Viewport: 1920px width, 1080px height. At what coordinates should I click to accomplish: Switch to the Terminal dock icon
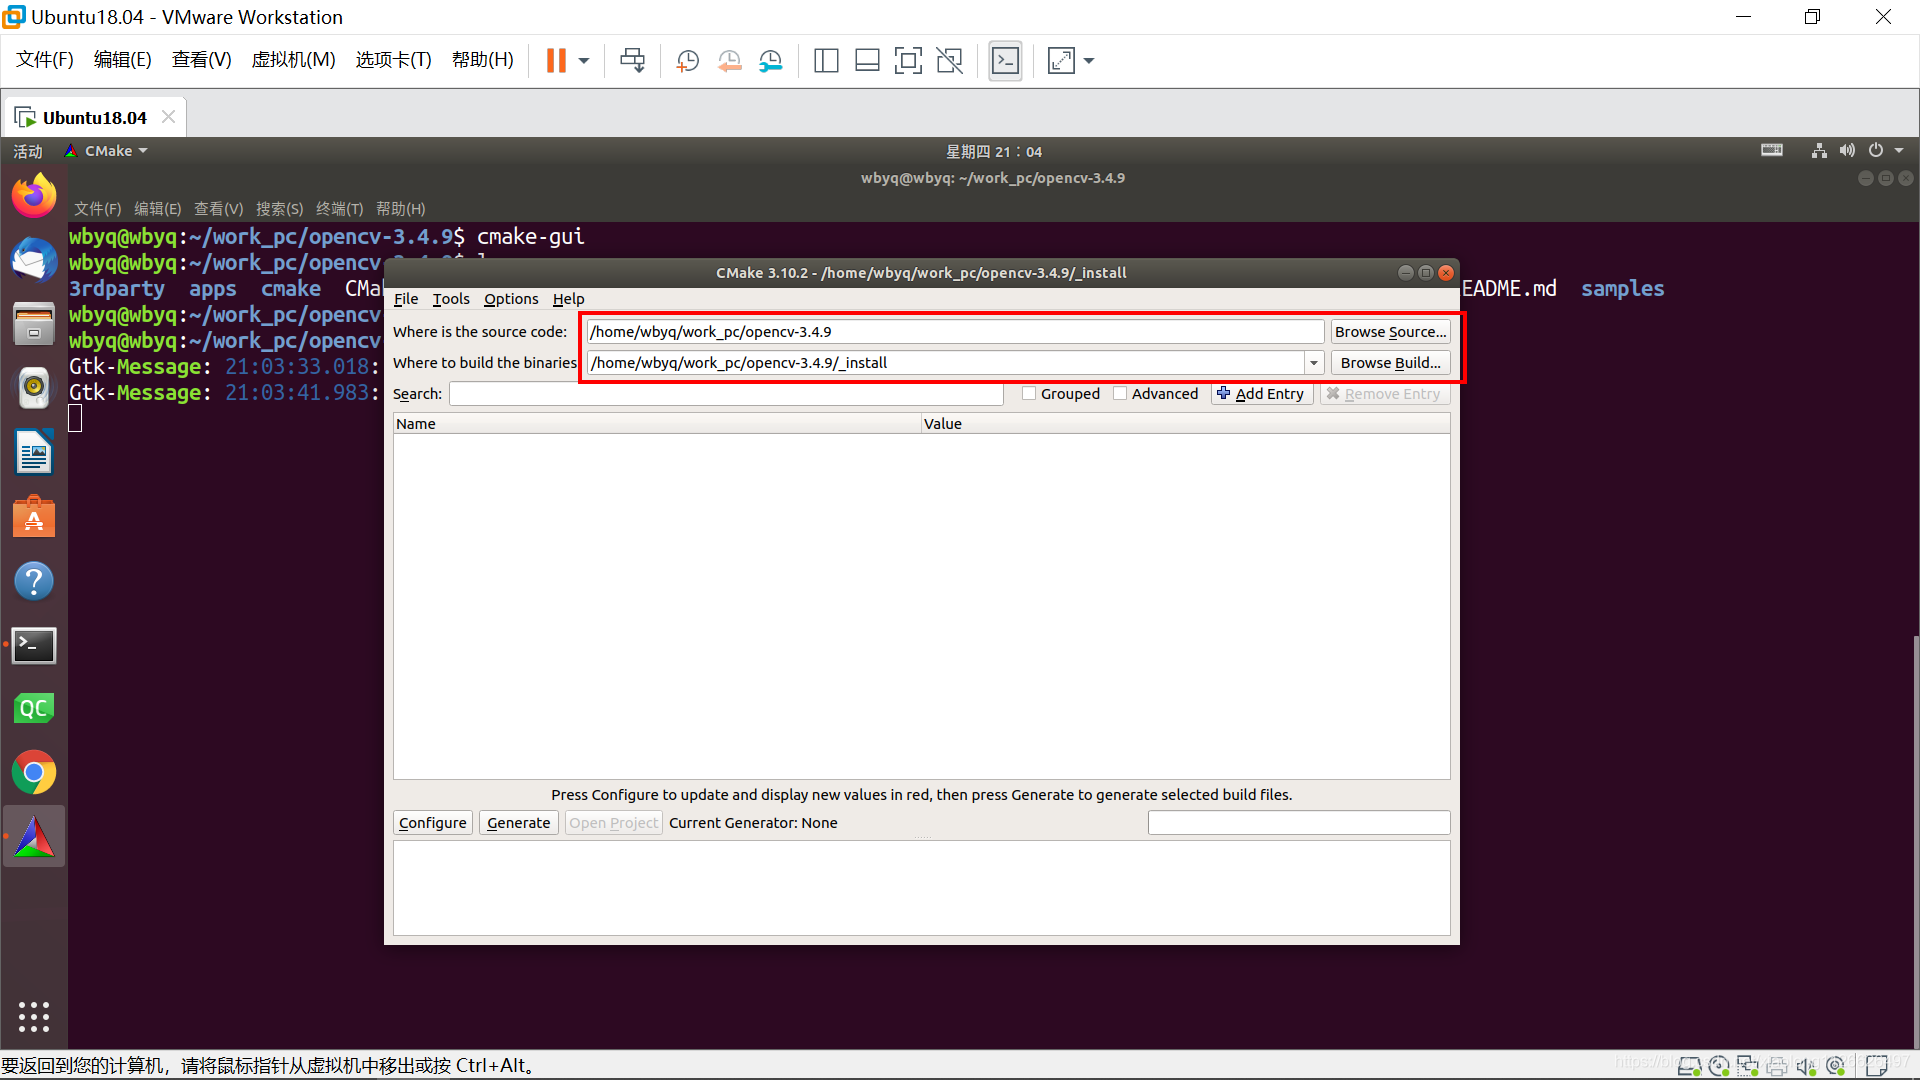(x=34, y=645)
